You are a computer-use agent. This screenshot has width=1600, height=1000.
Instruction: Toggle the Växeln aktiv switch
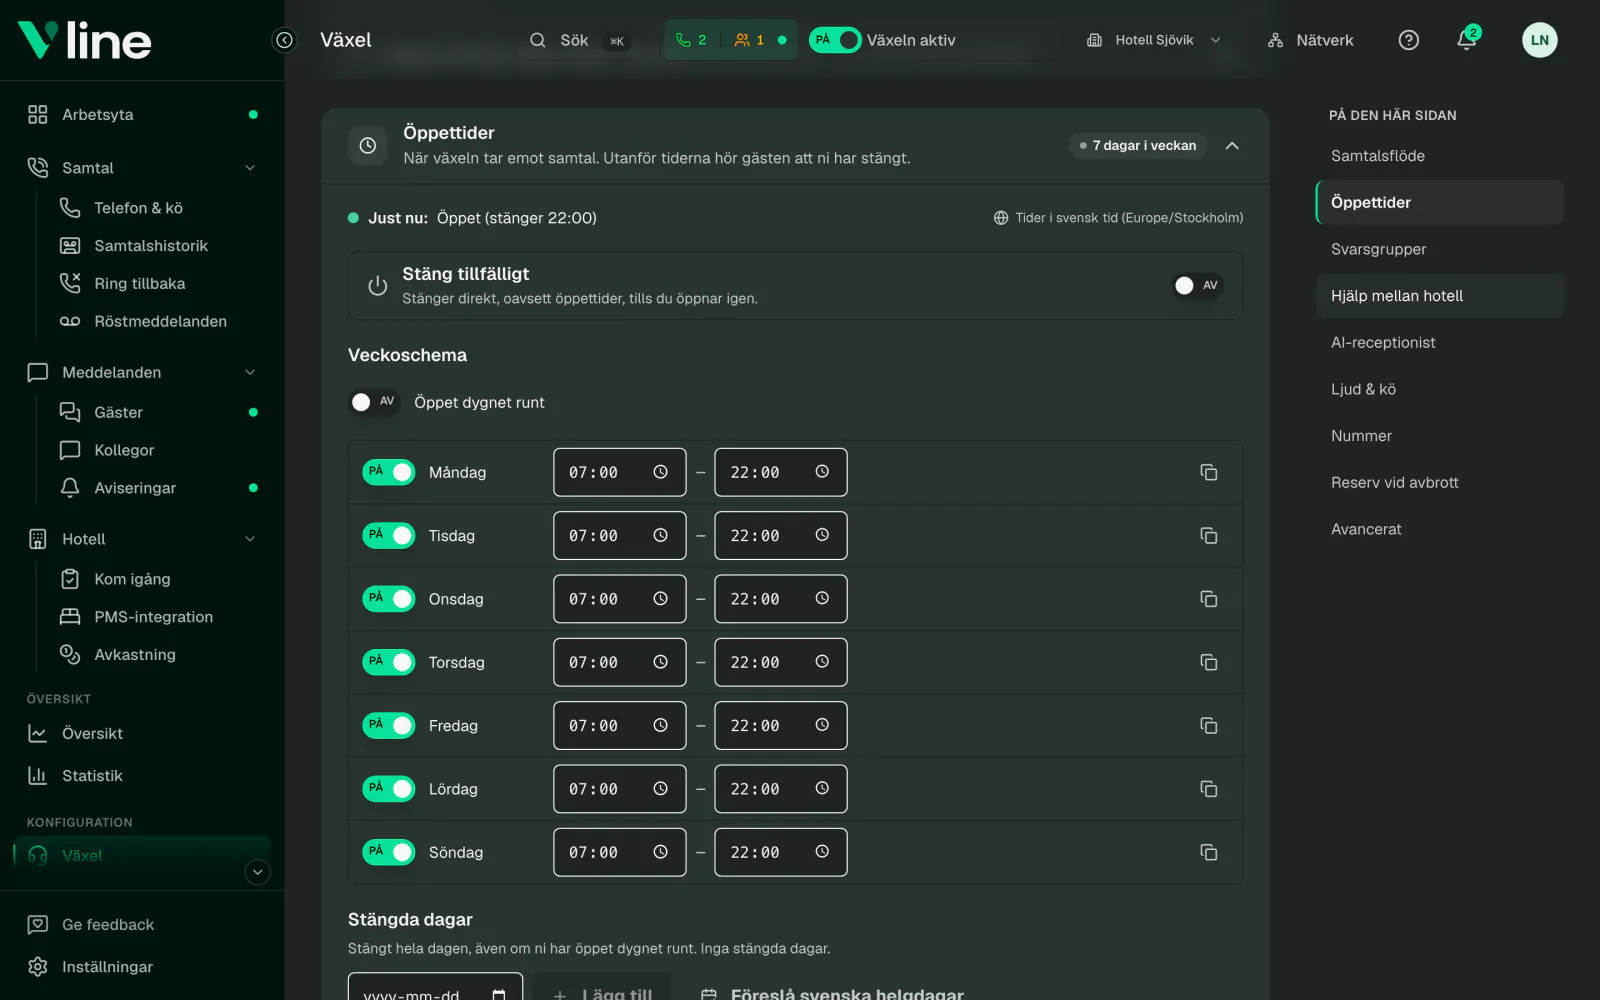pos(835,40)
